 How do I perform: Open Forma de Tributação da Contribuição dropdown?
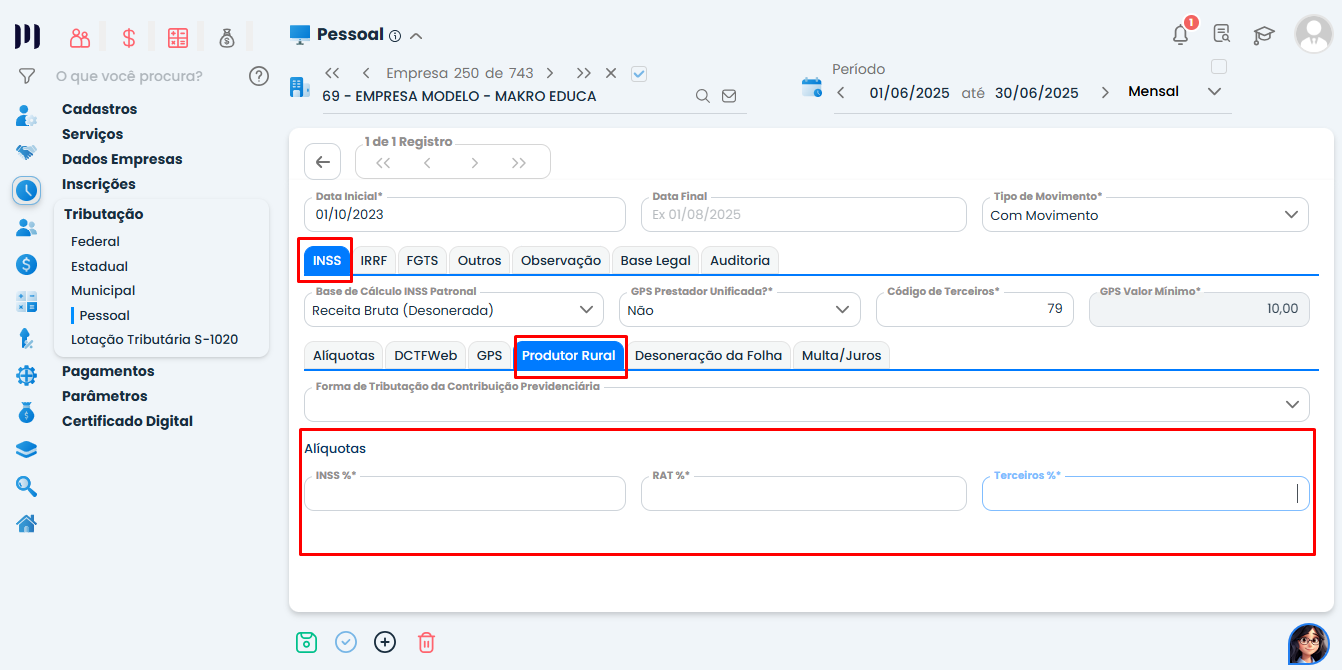1291,404
